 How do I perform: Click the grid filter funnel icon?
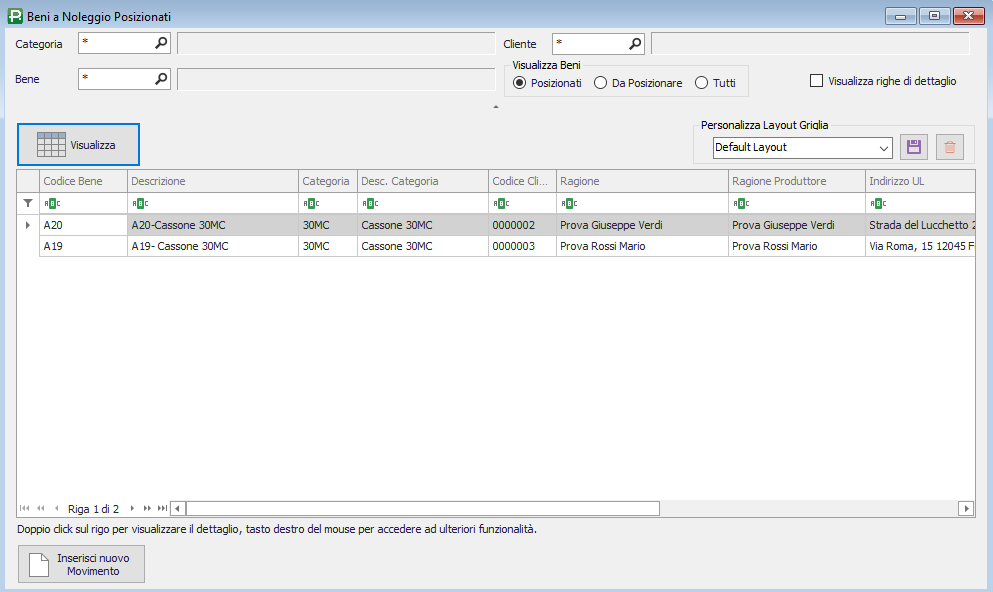[x=28, y=203]
